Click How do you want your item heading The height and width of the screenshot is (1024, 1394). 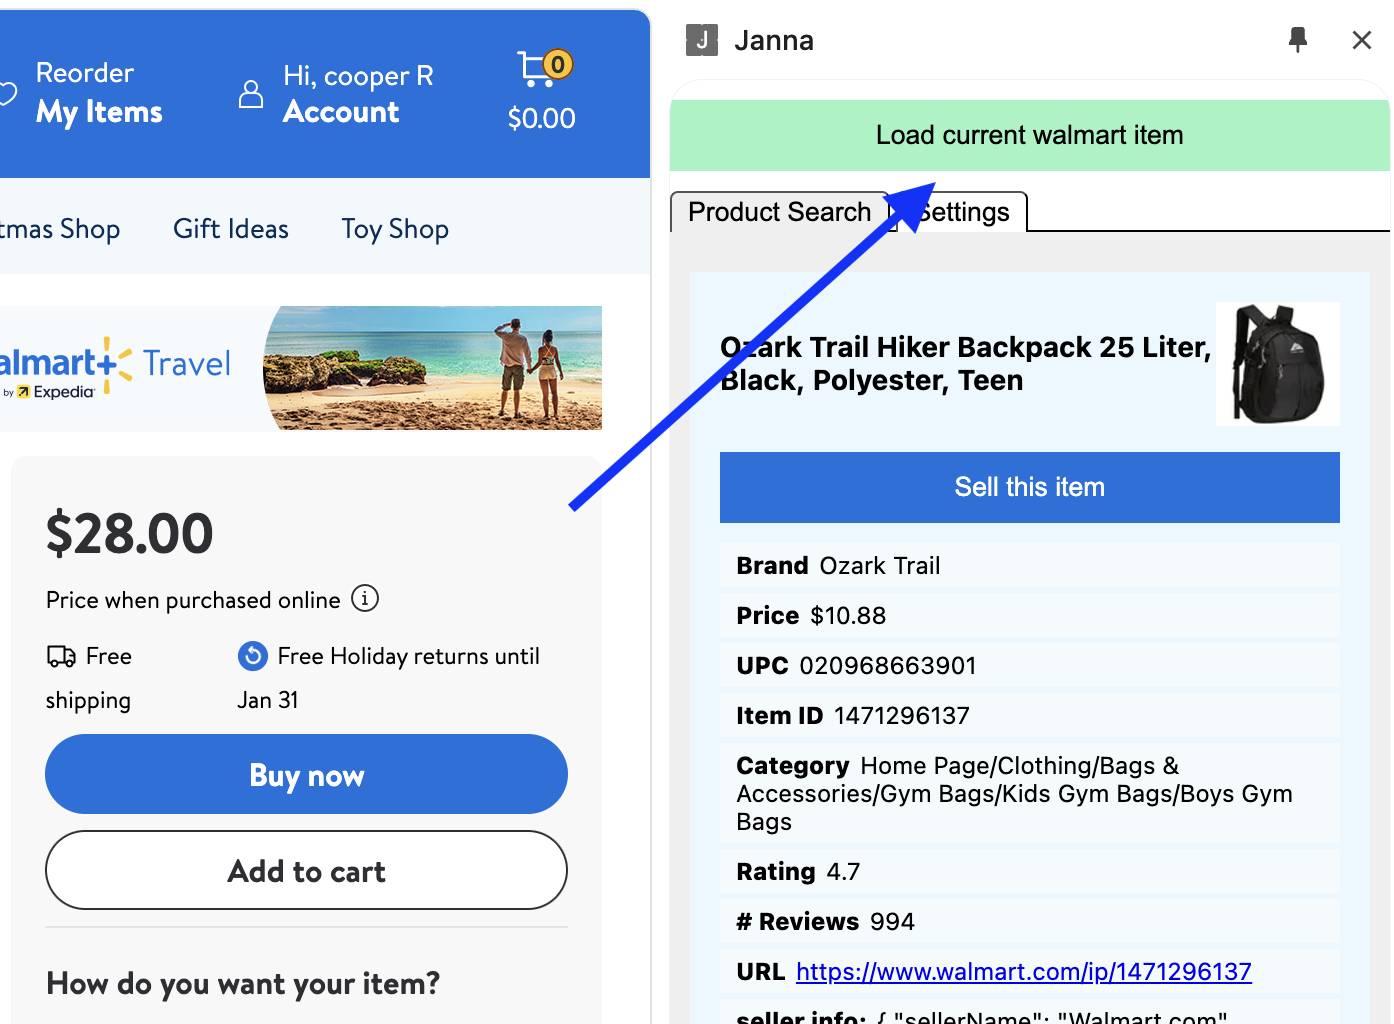coord(243,983)
